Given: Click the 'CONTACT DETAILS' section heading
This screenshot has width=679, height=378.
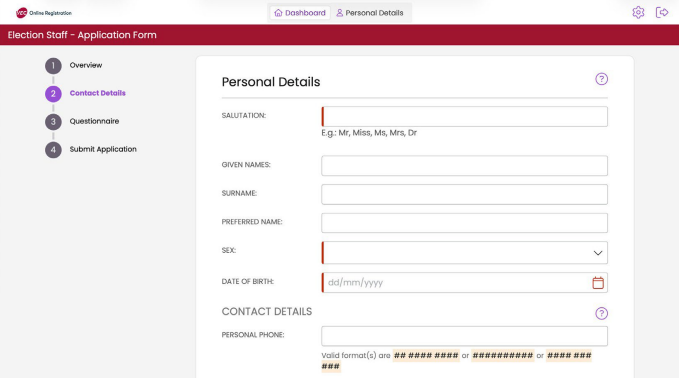Looking at the screenshot, I should point(267,311).
